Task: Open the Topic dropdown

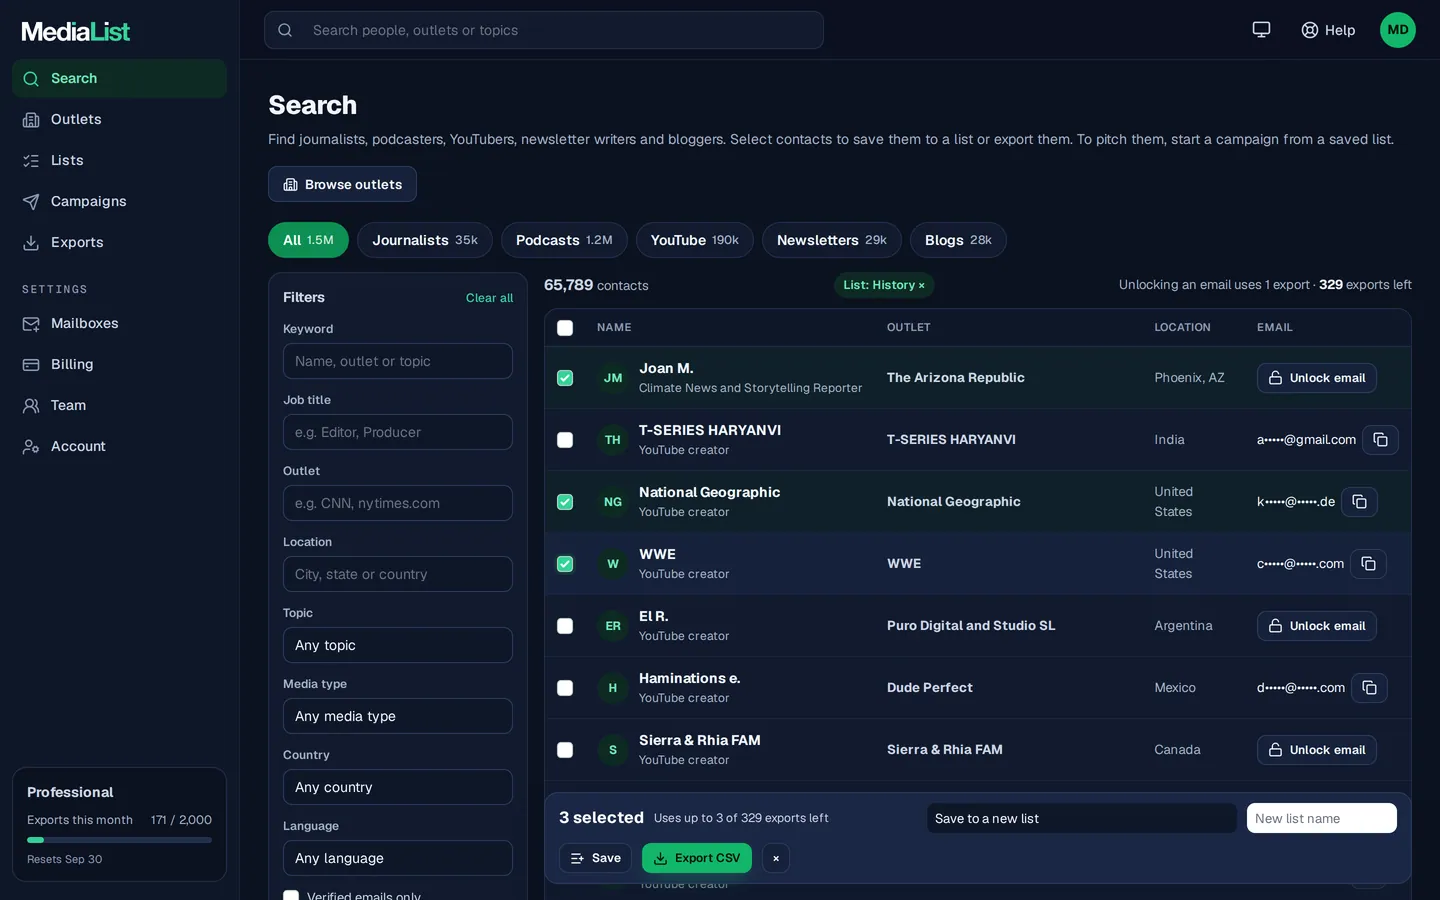Action: click(398, 645)
